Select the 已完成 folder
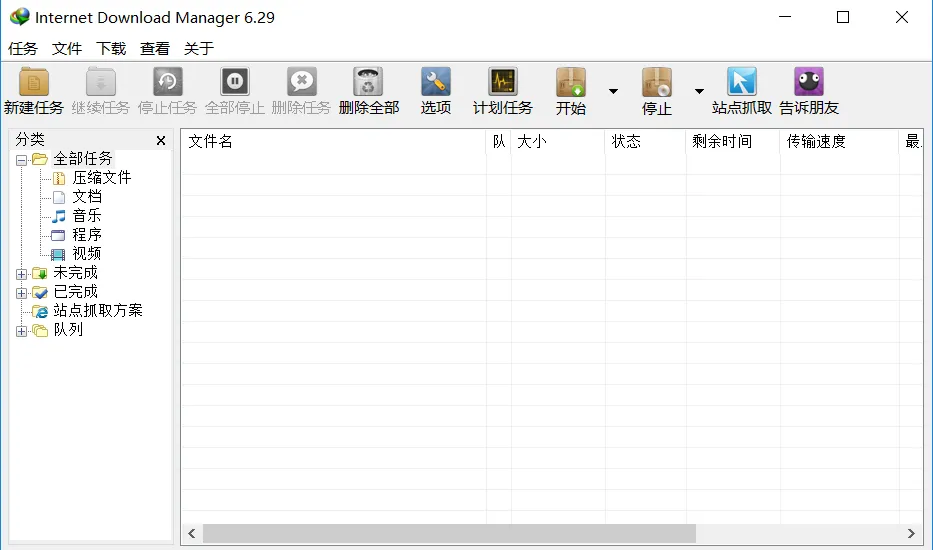The image size is (933, 550). click(76, 292)
